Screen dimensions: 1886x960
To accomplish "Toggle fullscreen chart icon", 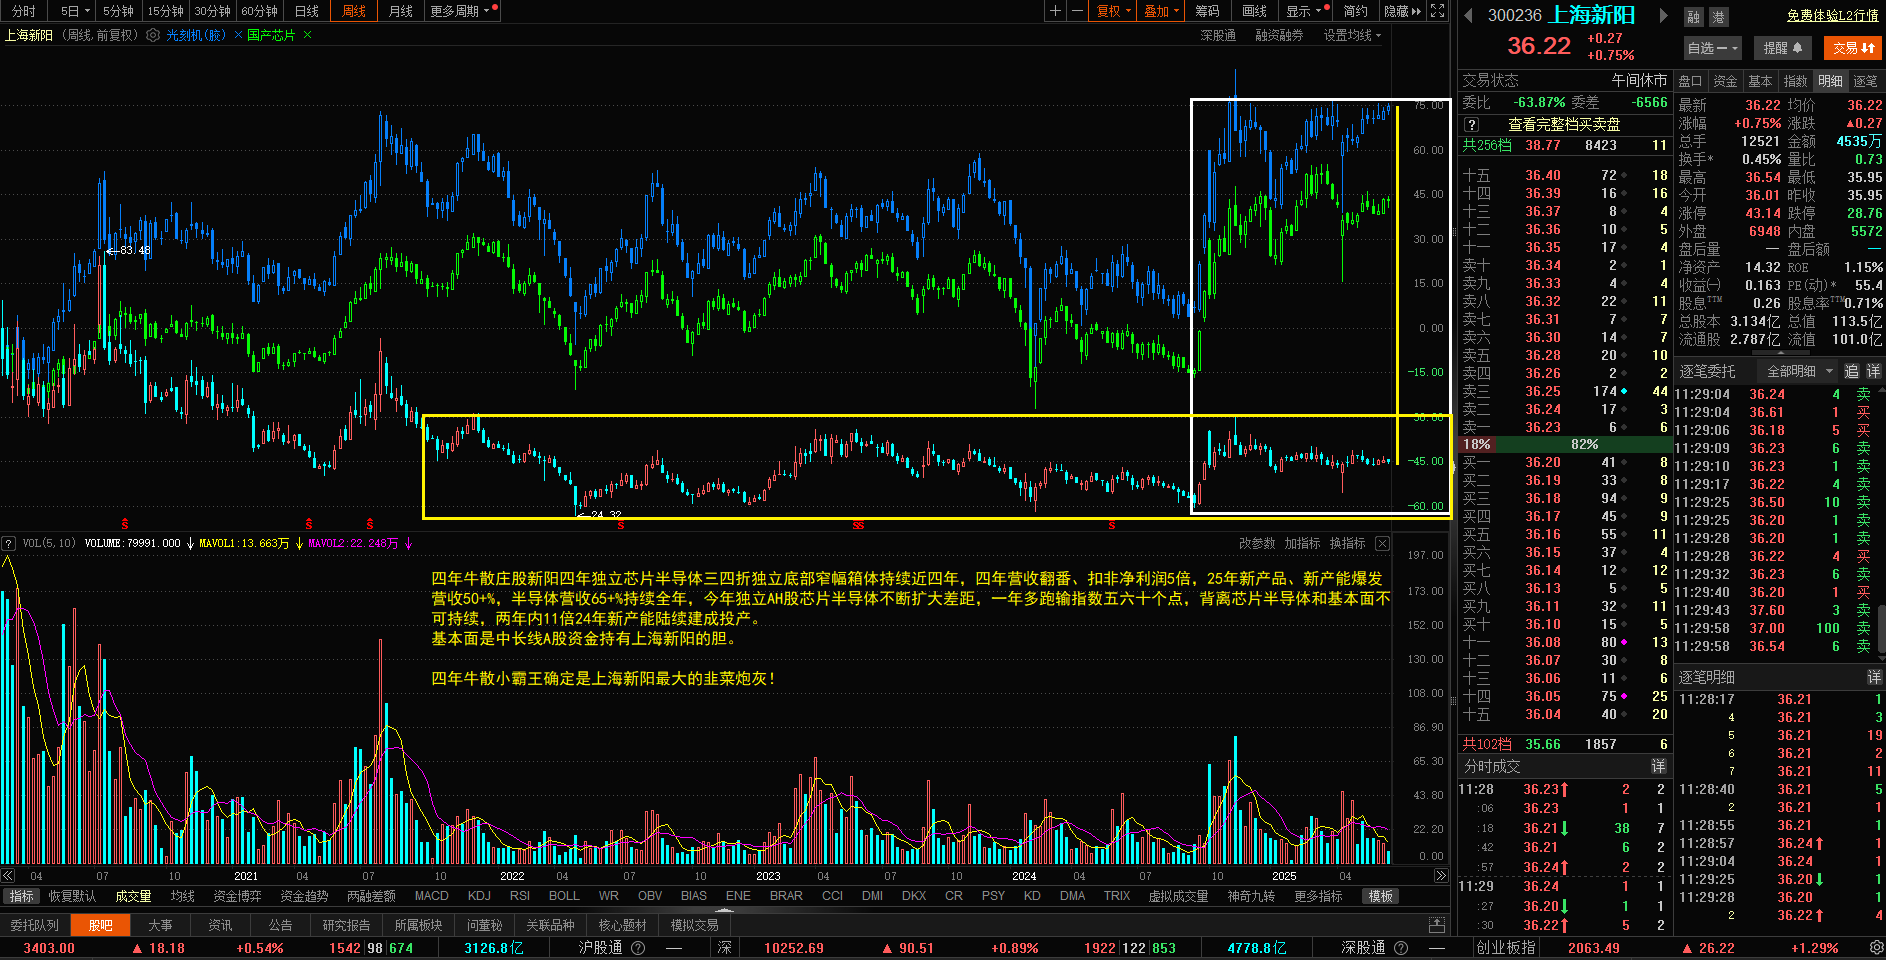I will (x=1437, y=11).
